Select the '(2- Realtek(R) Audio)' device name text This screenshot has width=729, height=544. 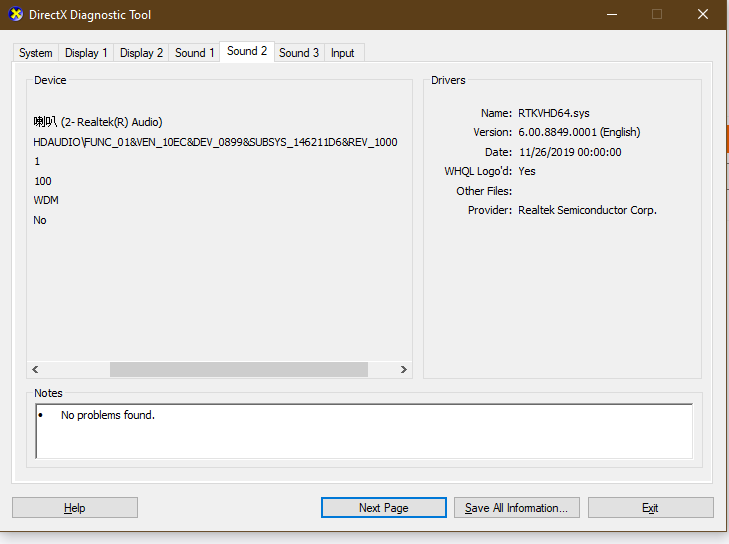coord(112,122)
